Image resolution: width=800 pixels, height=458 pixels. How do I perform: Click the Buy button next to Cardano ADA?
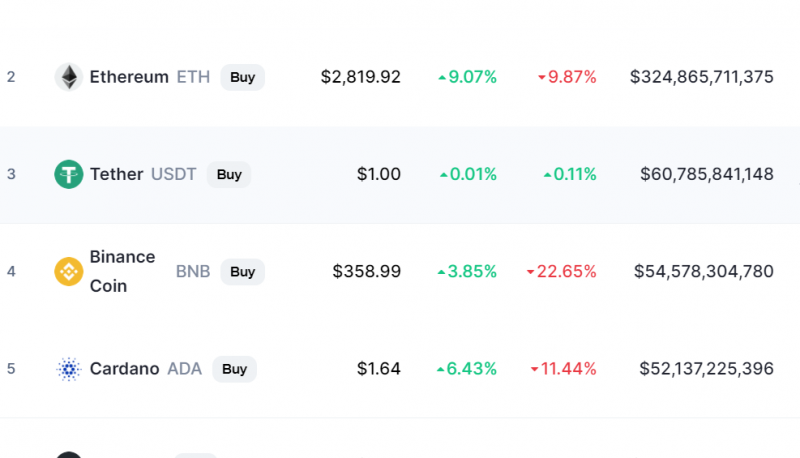[234, 369]
